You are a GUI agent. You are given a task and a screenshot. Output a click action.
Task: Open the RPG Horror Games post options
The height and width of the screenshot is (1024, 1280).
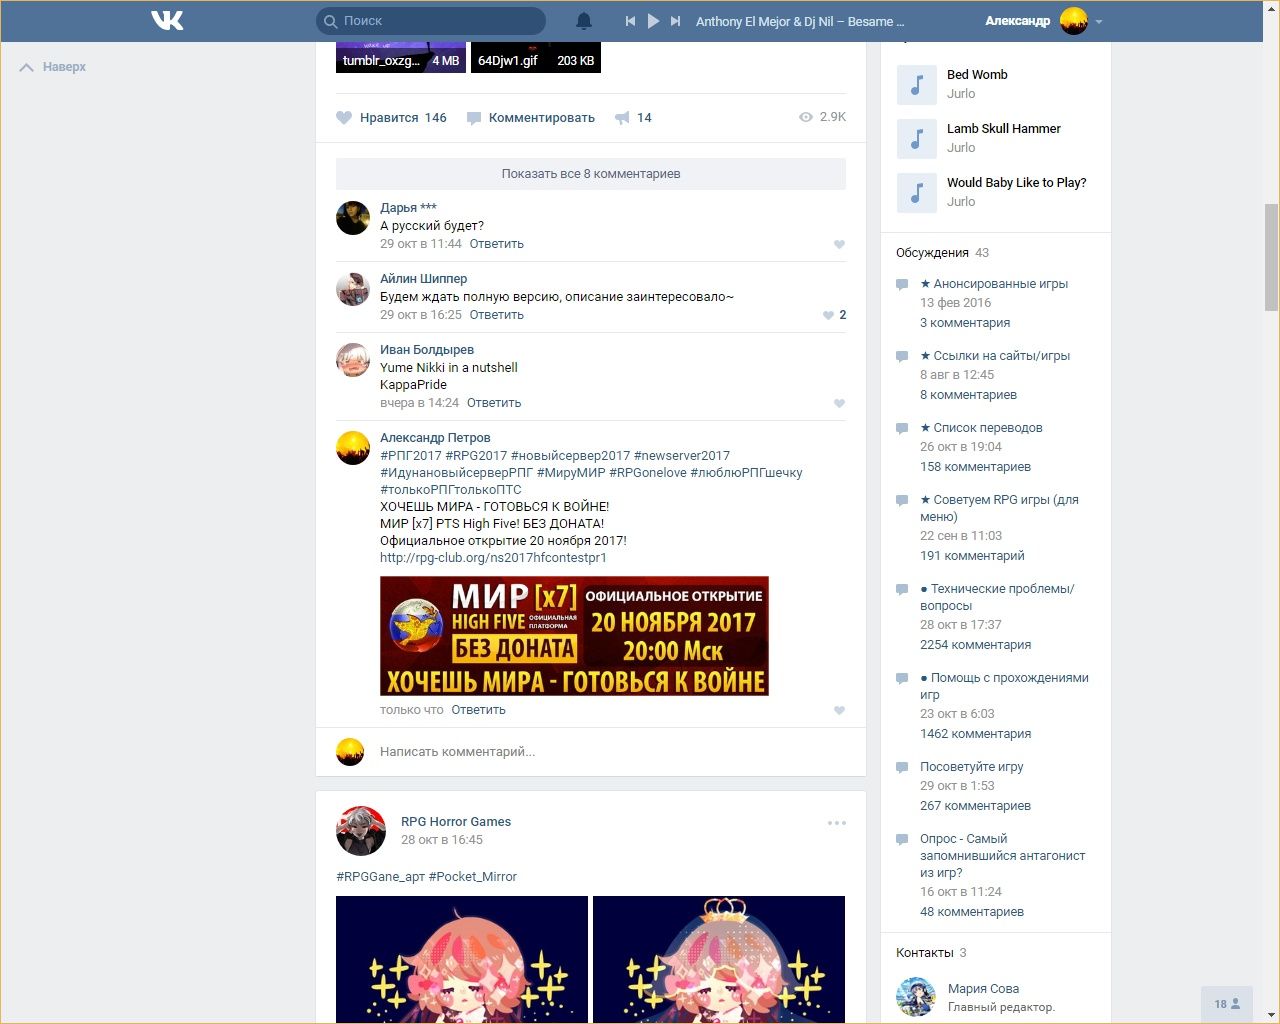(x=837, y=823)
